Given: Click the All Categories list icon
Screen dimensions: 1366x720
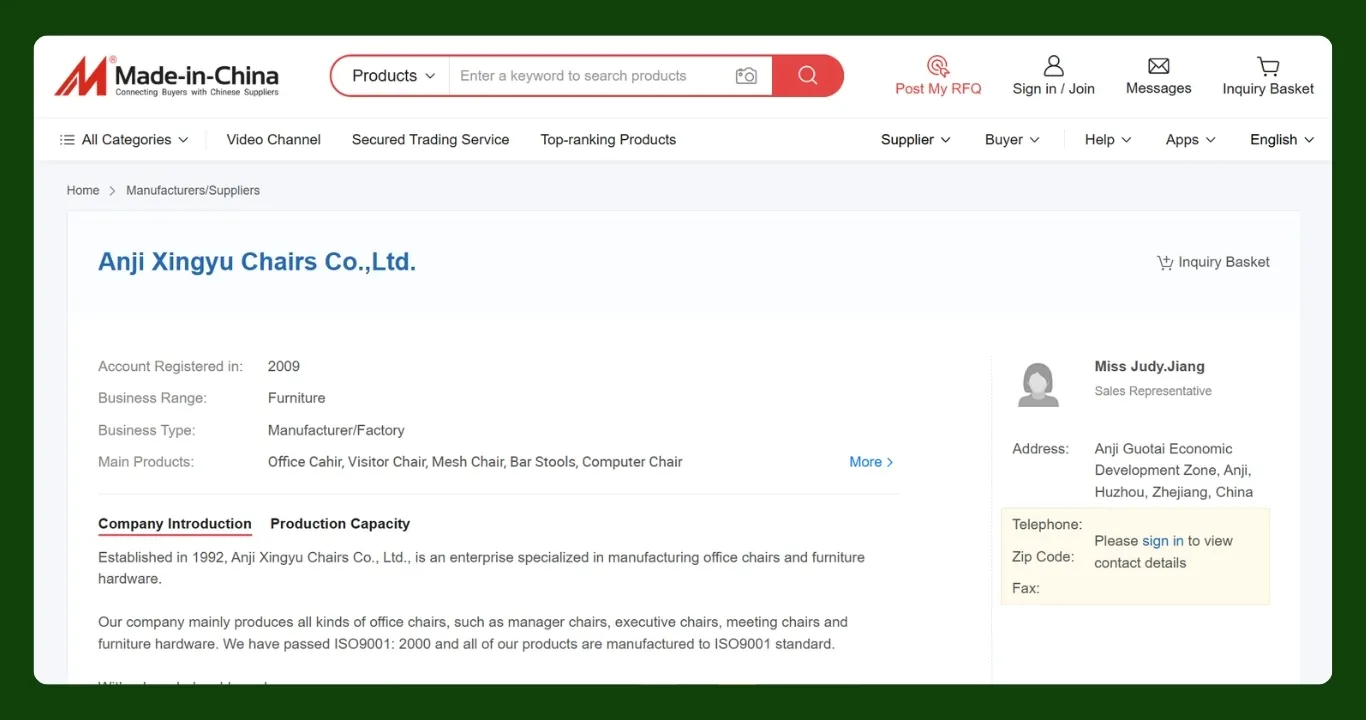Looking at the screenshot, I should tap(67, 140).
